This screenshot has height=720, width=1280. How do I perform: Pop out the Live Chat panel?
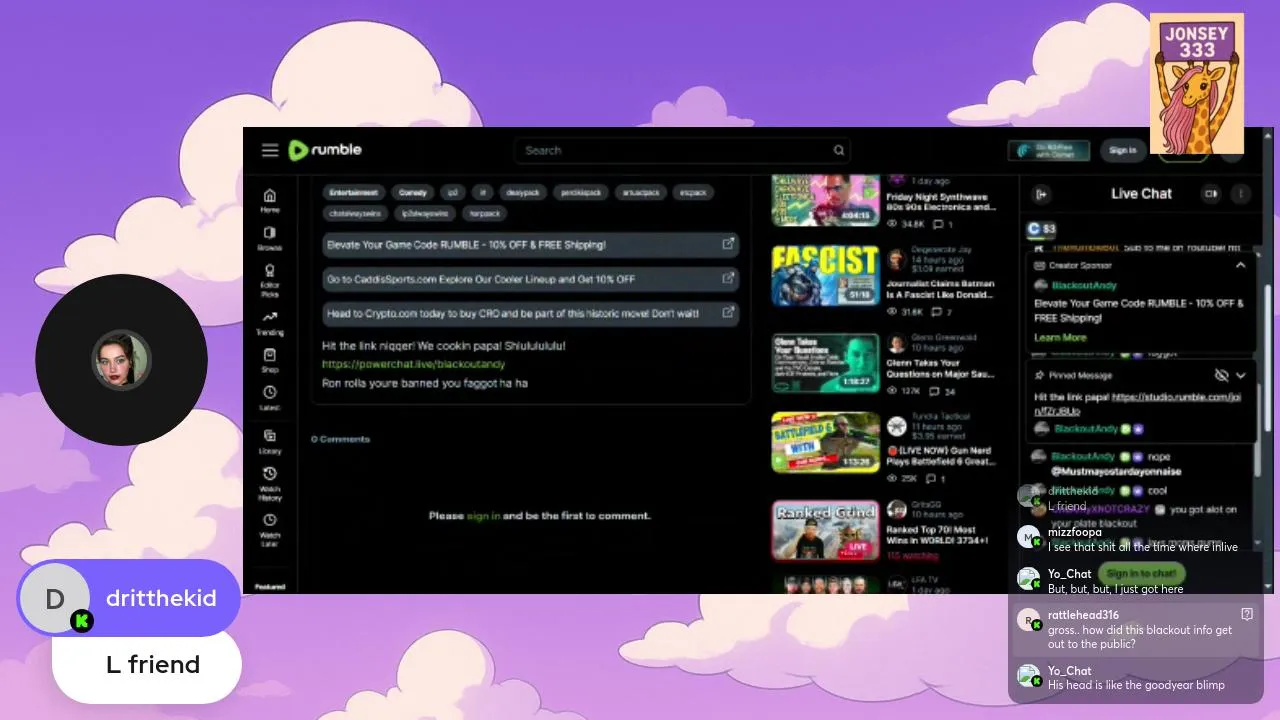click(1041, 194)
